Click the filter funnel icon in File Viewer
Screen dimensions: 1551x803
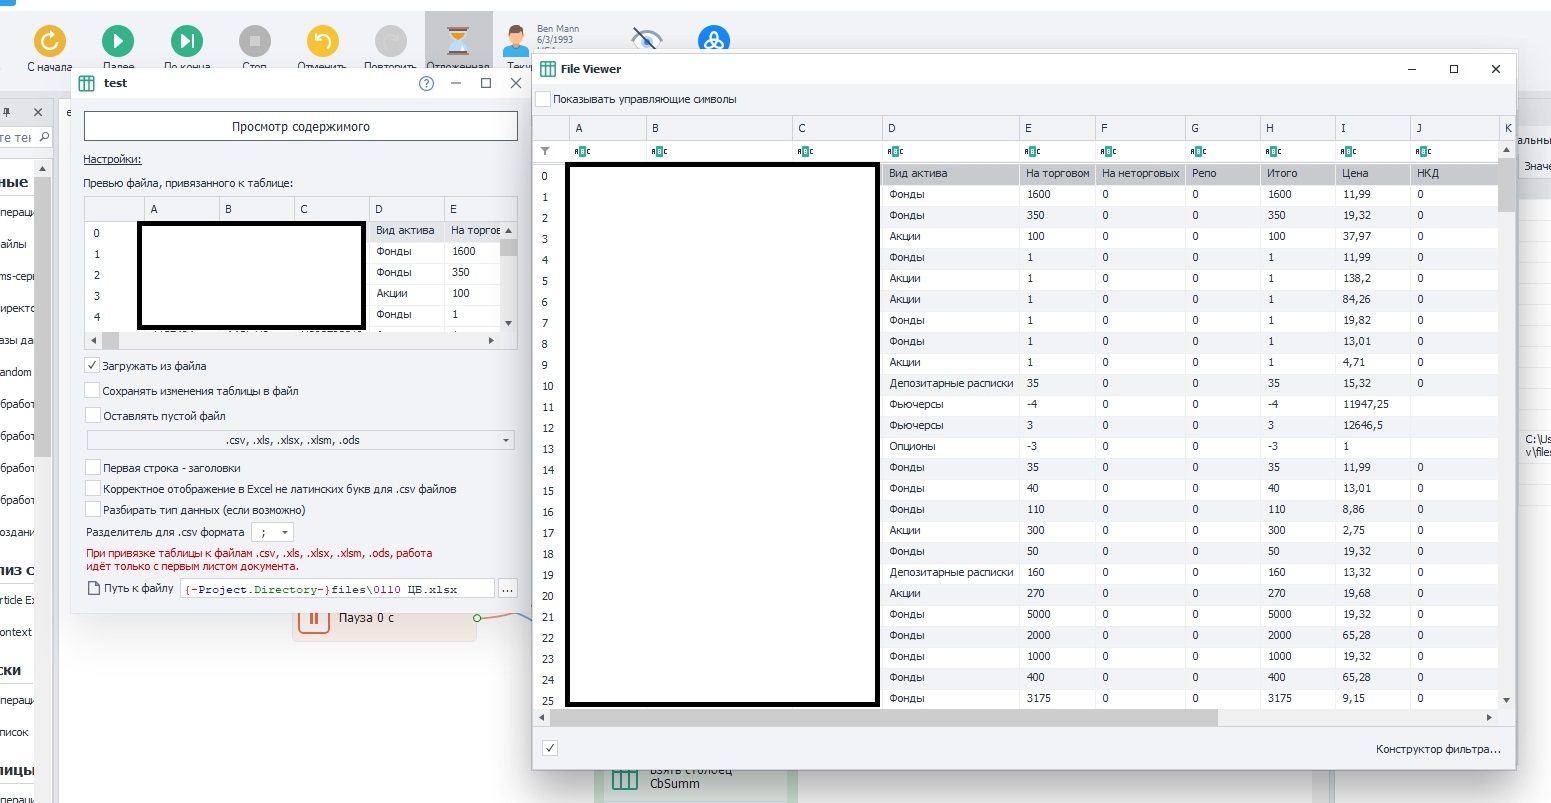click(545, 151)
